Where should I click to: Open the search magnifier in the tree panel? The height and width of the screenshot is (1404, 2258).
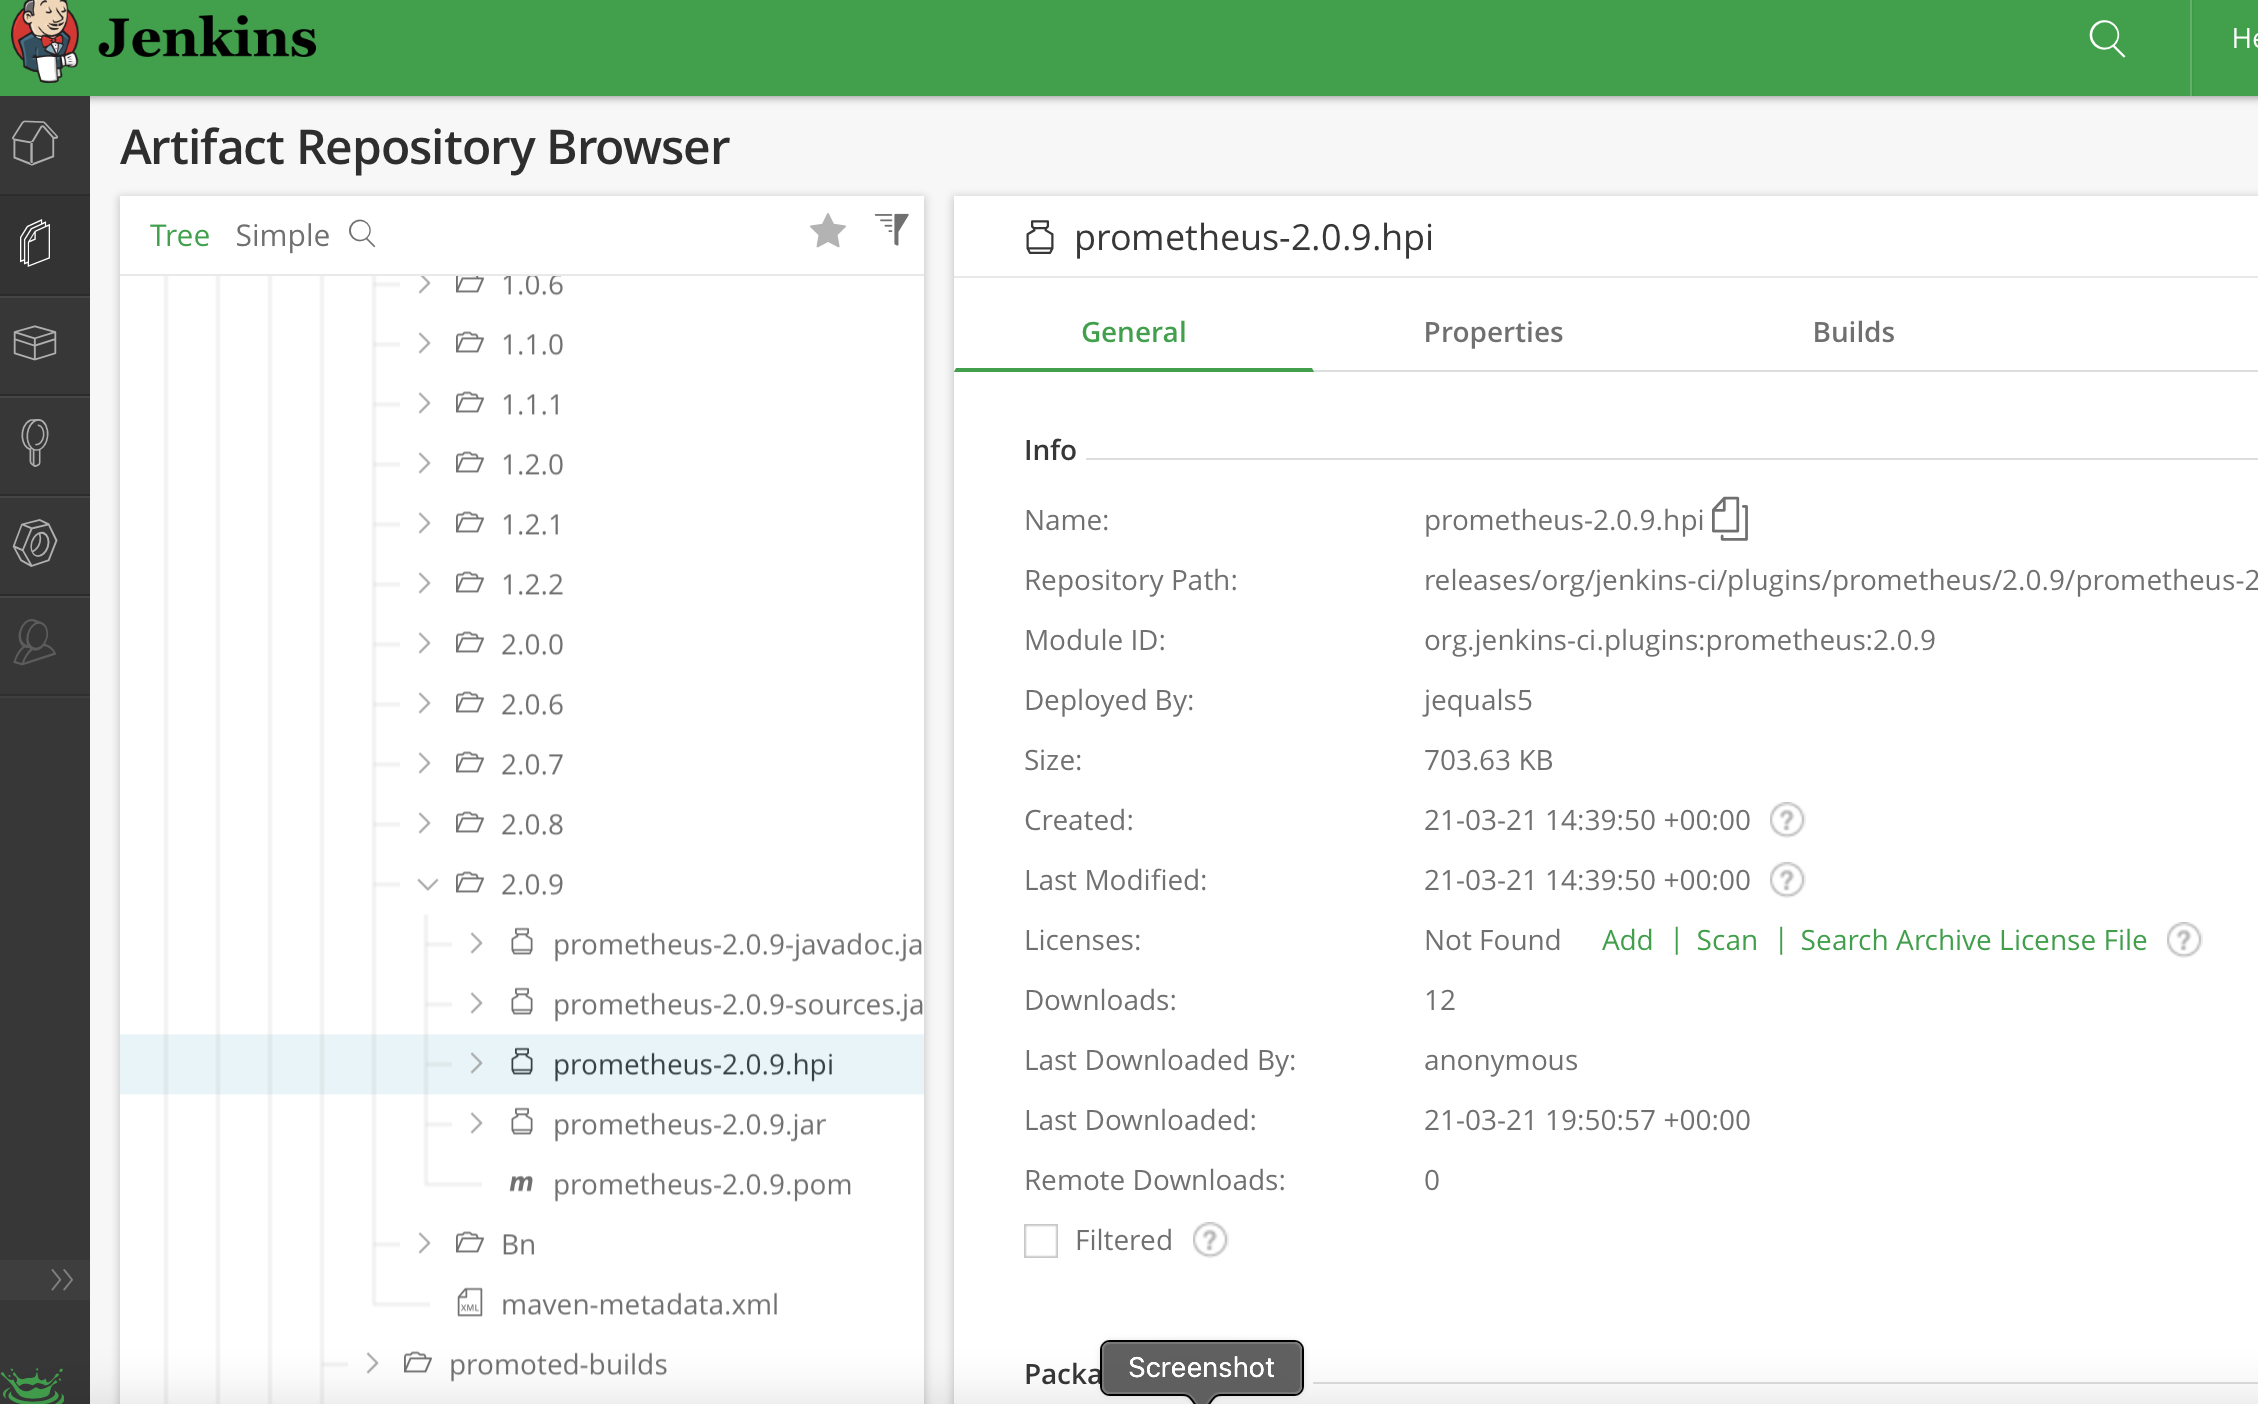[362, 234]
